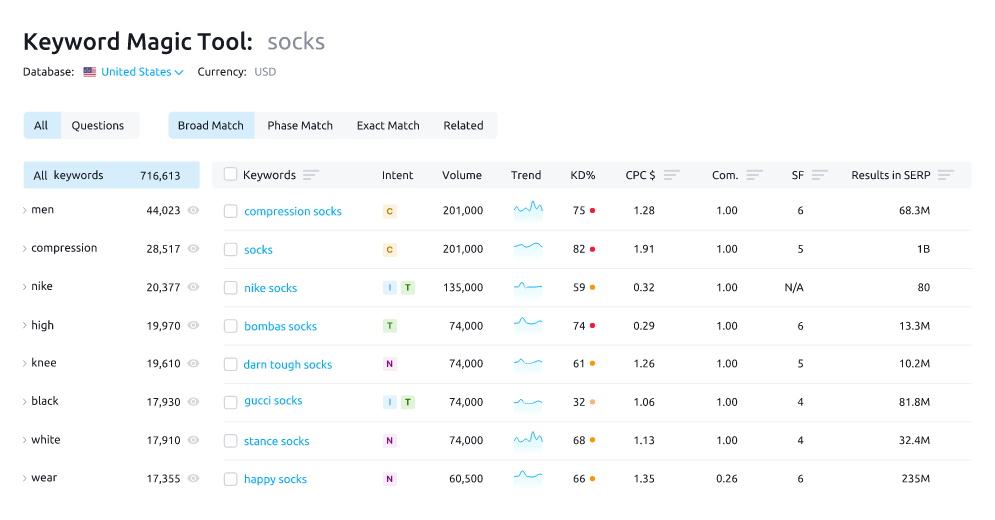Open the trend sparkline for darn tough socks
Screen dimensions: 995x520
tap(528, 364)
